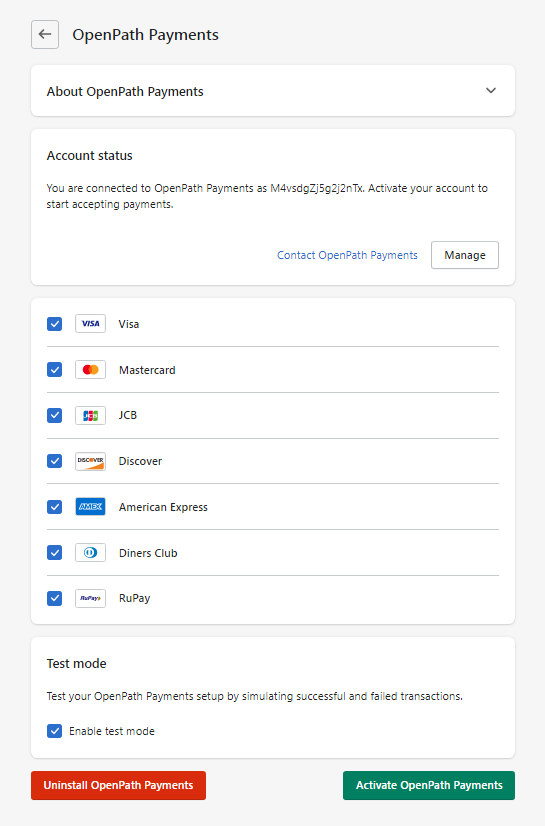
Task: Click the Diners Club logo icon
Action: coord(90,553)
